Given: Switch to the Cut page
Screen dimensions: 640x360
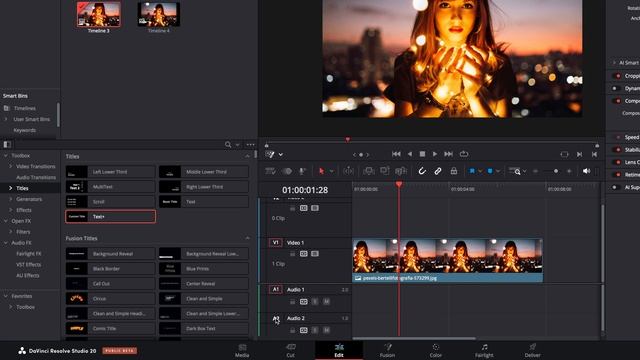Looking at the screenshot, I should tap(291, 351).
